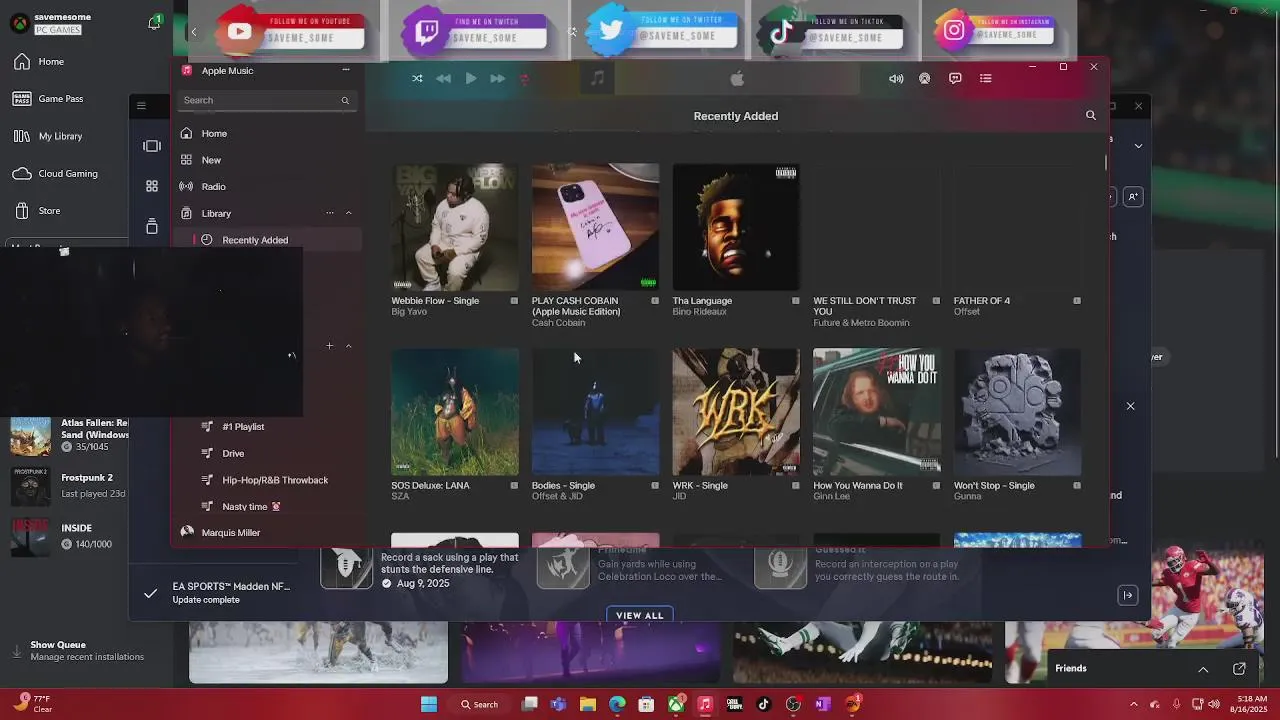Go to previous track
The image size is (1280, 720).
pos(443,78)
